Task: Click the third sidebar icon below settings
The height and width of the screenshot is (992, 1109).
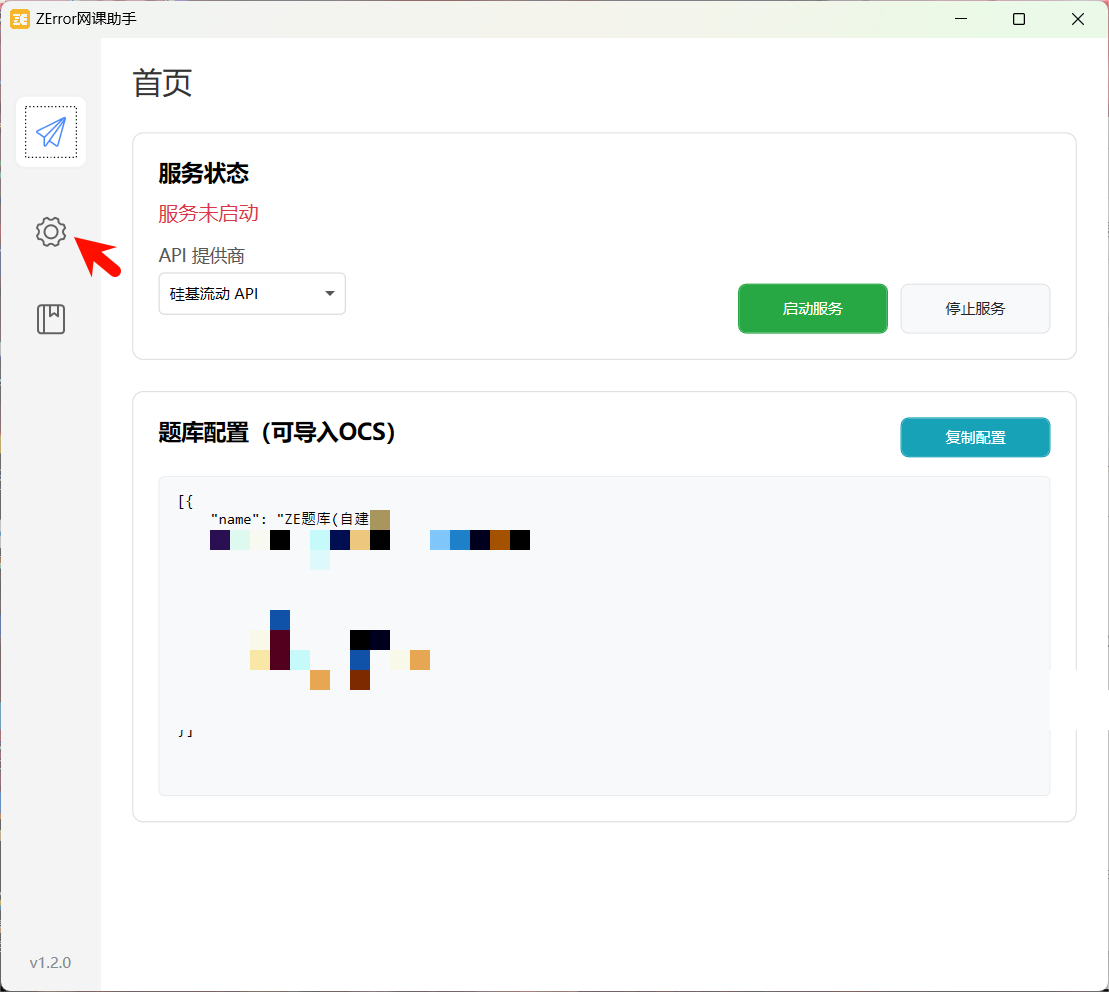Action: click(50, 318)
